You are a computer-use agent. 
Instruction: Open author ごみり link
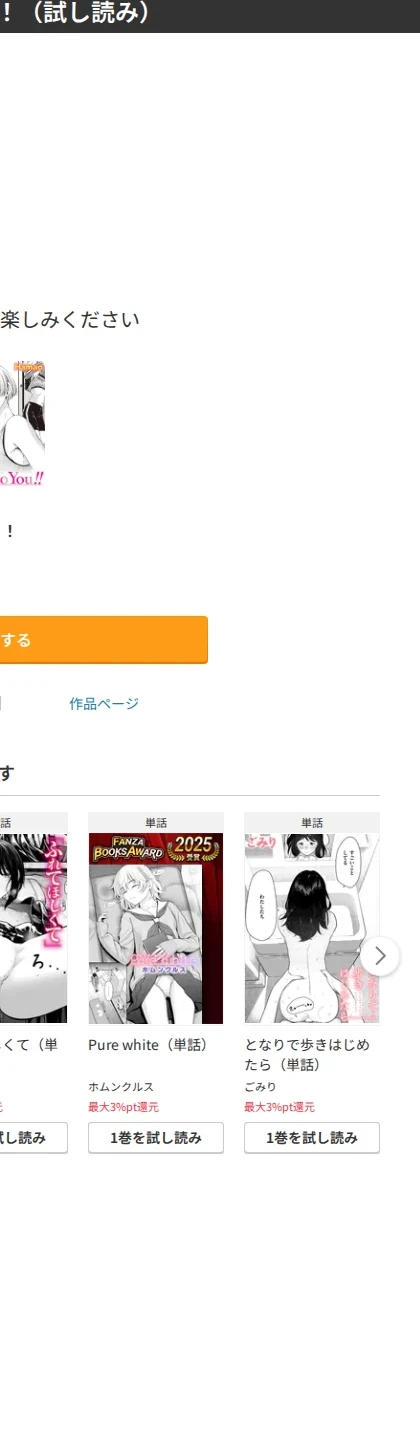point(260,1087)
